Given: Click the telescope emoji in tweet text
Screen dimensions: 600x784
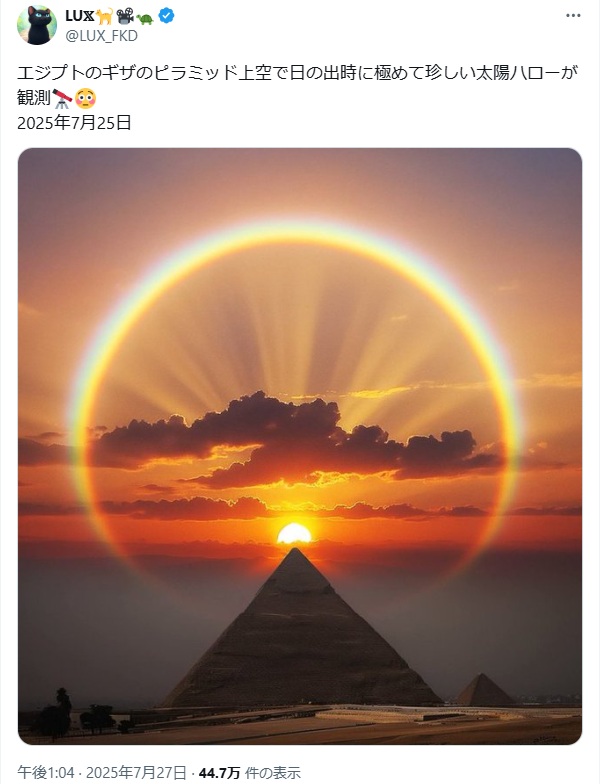Looking at the screenshot, I should pyautogui.click(x=62, y=98).
